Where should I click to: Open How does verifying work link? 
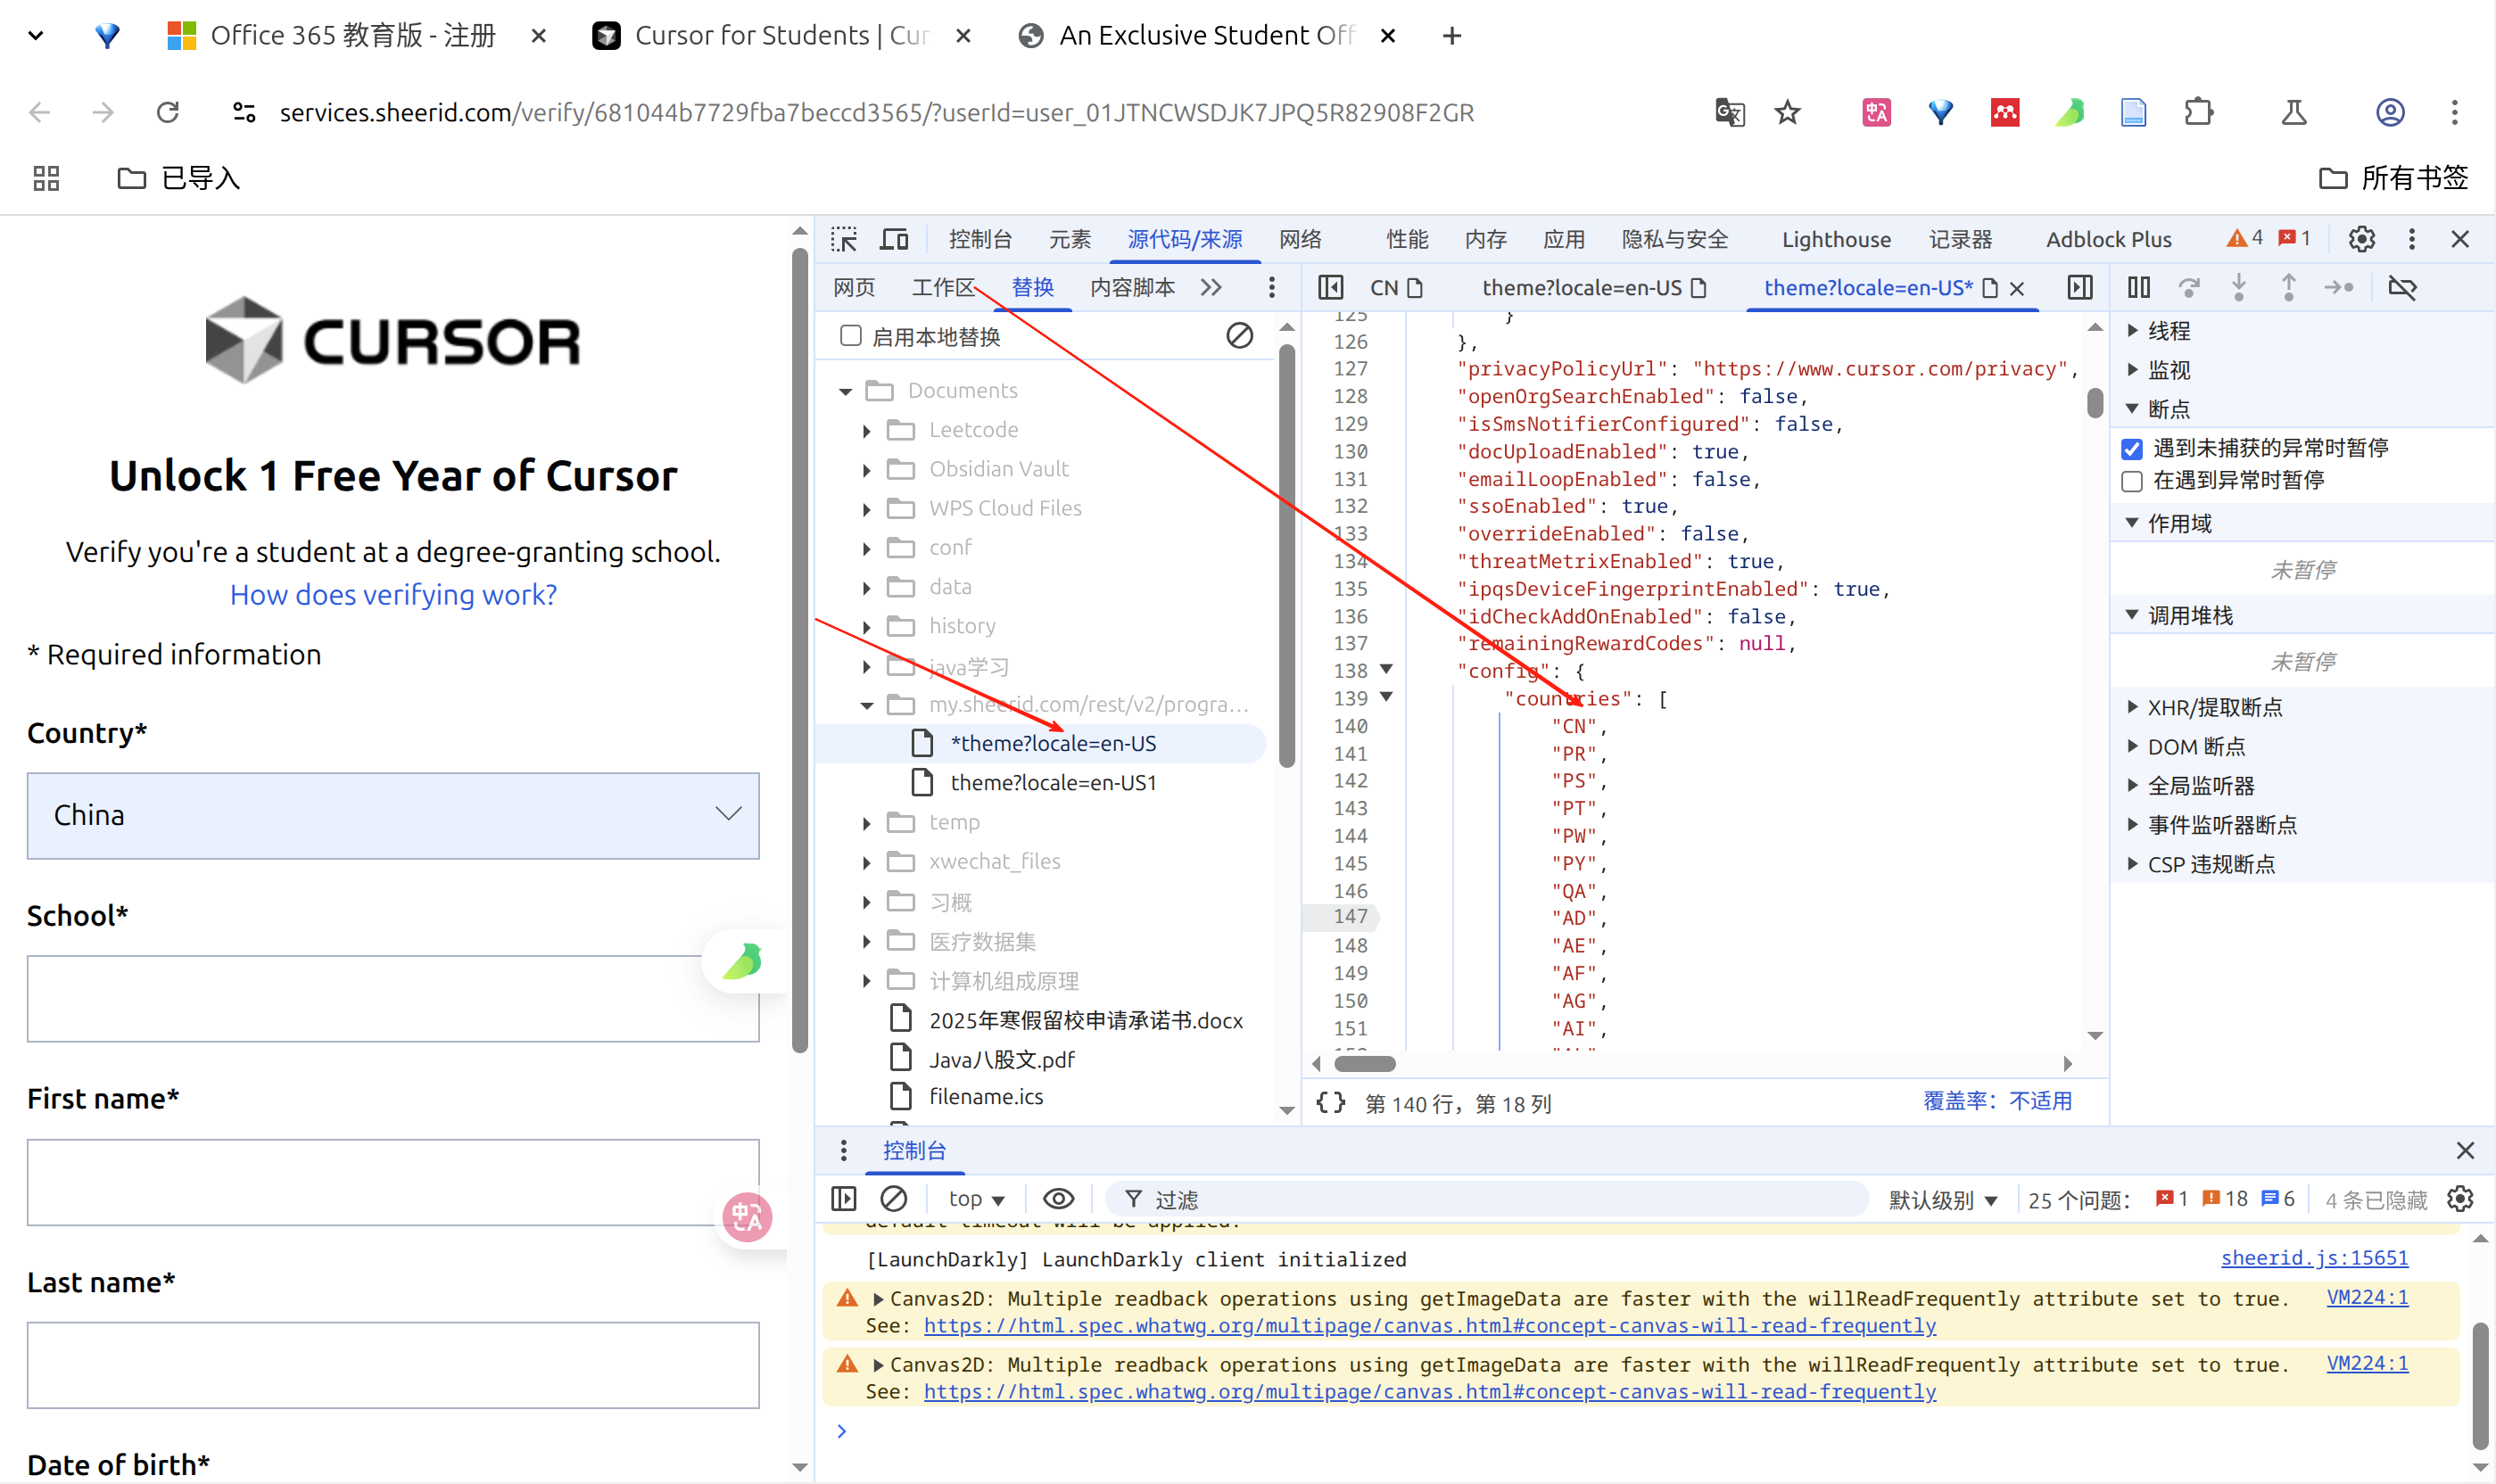(x=393, y=594)
